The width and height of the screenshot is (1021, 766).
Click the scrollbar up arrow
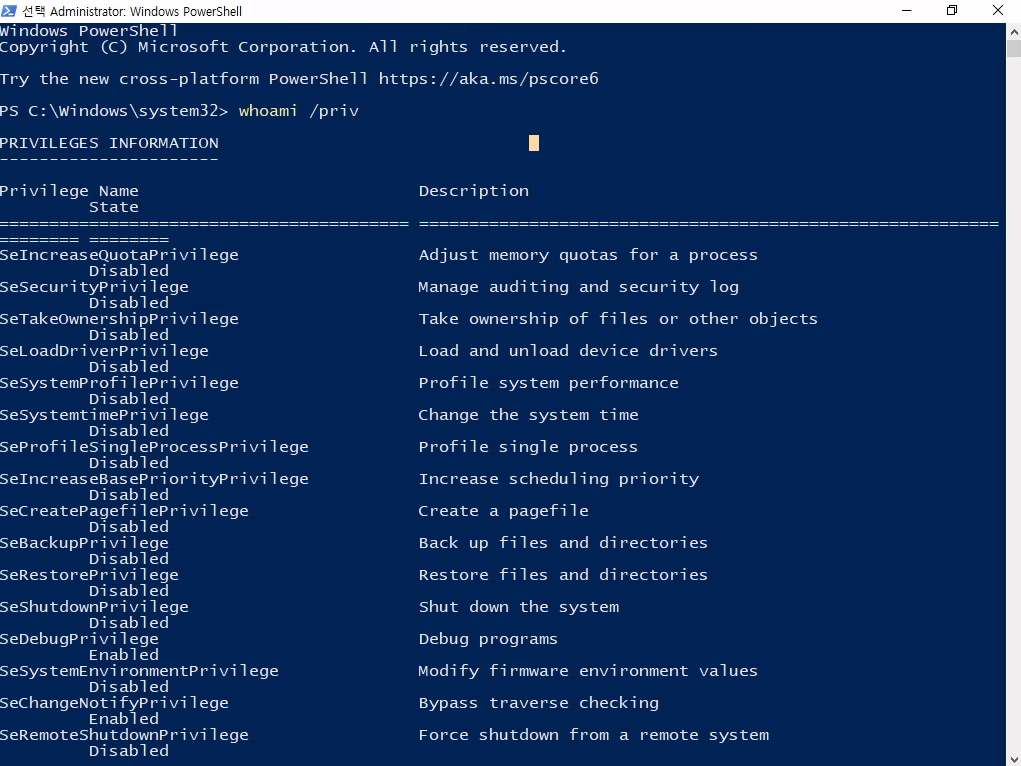pyautogui.click(x=1014, y=31)
